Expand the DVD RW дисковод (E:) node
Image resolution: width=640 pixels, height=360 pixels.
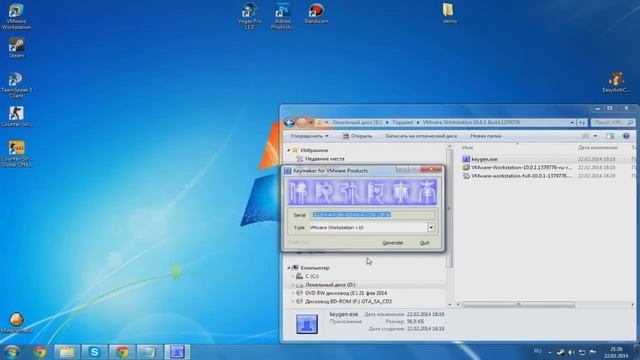pyautogui.click(x=293, y=293)
